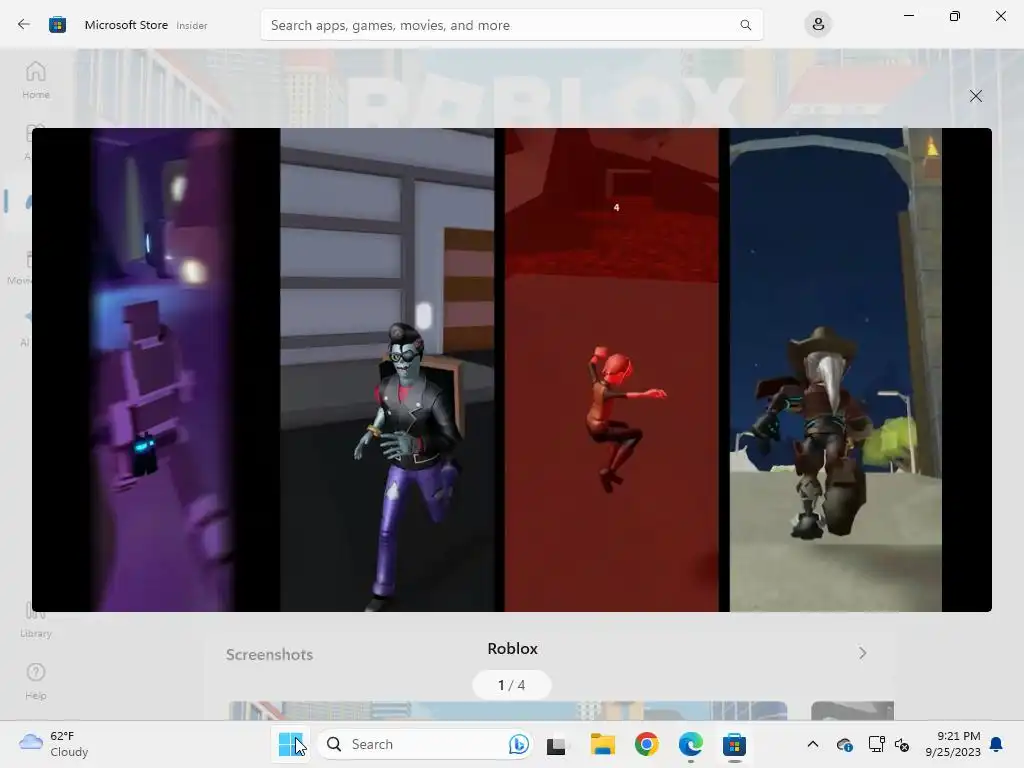This screenshot has width=1024, height=768.
Task: Go back using the back arrow
Action: coord(24,25)
